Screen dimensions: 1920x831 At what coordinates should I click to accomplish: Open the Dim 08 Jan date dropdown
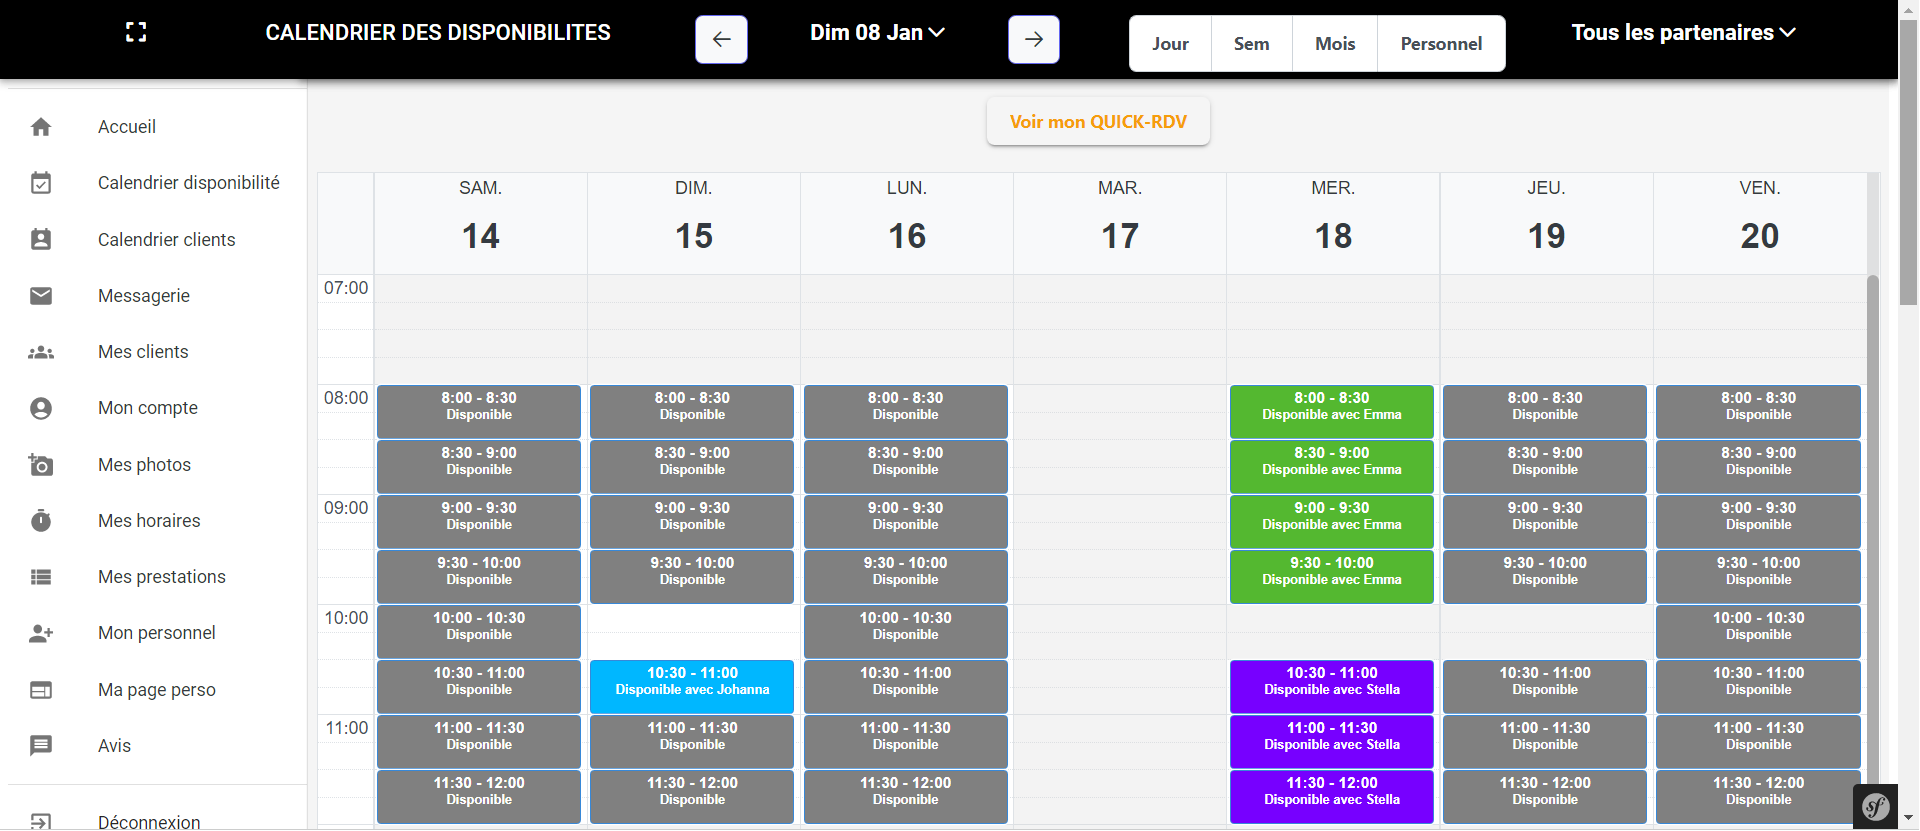click(x=877, y=33)
